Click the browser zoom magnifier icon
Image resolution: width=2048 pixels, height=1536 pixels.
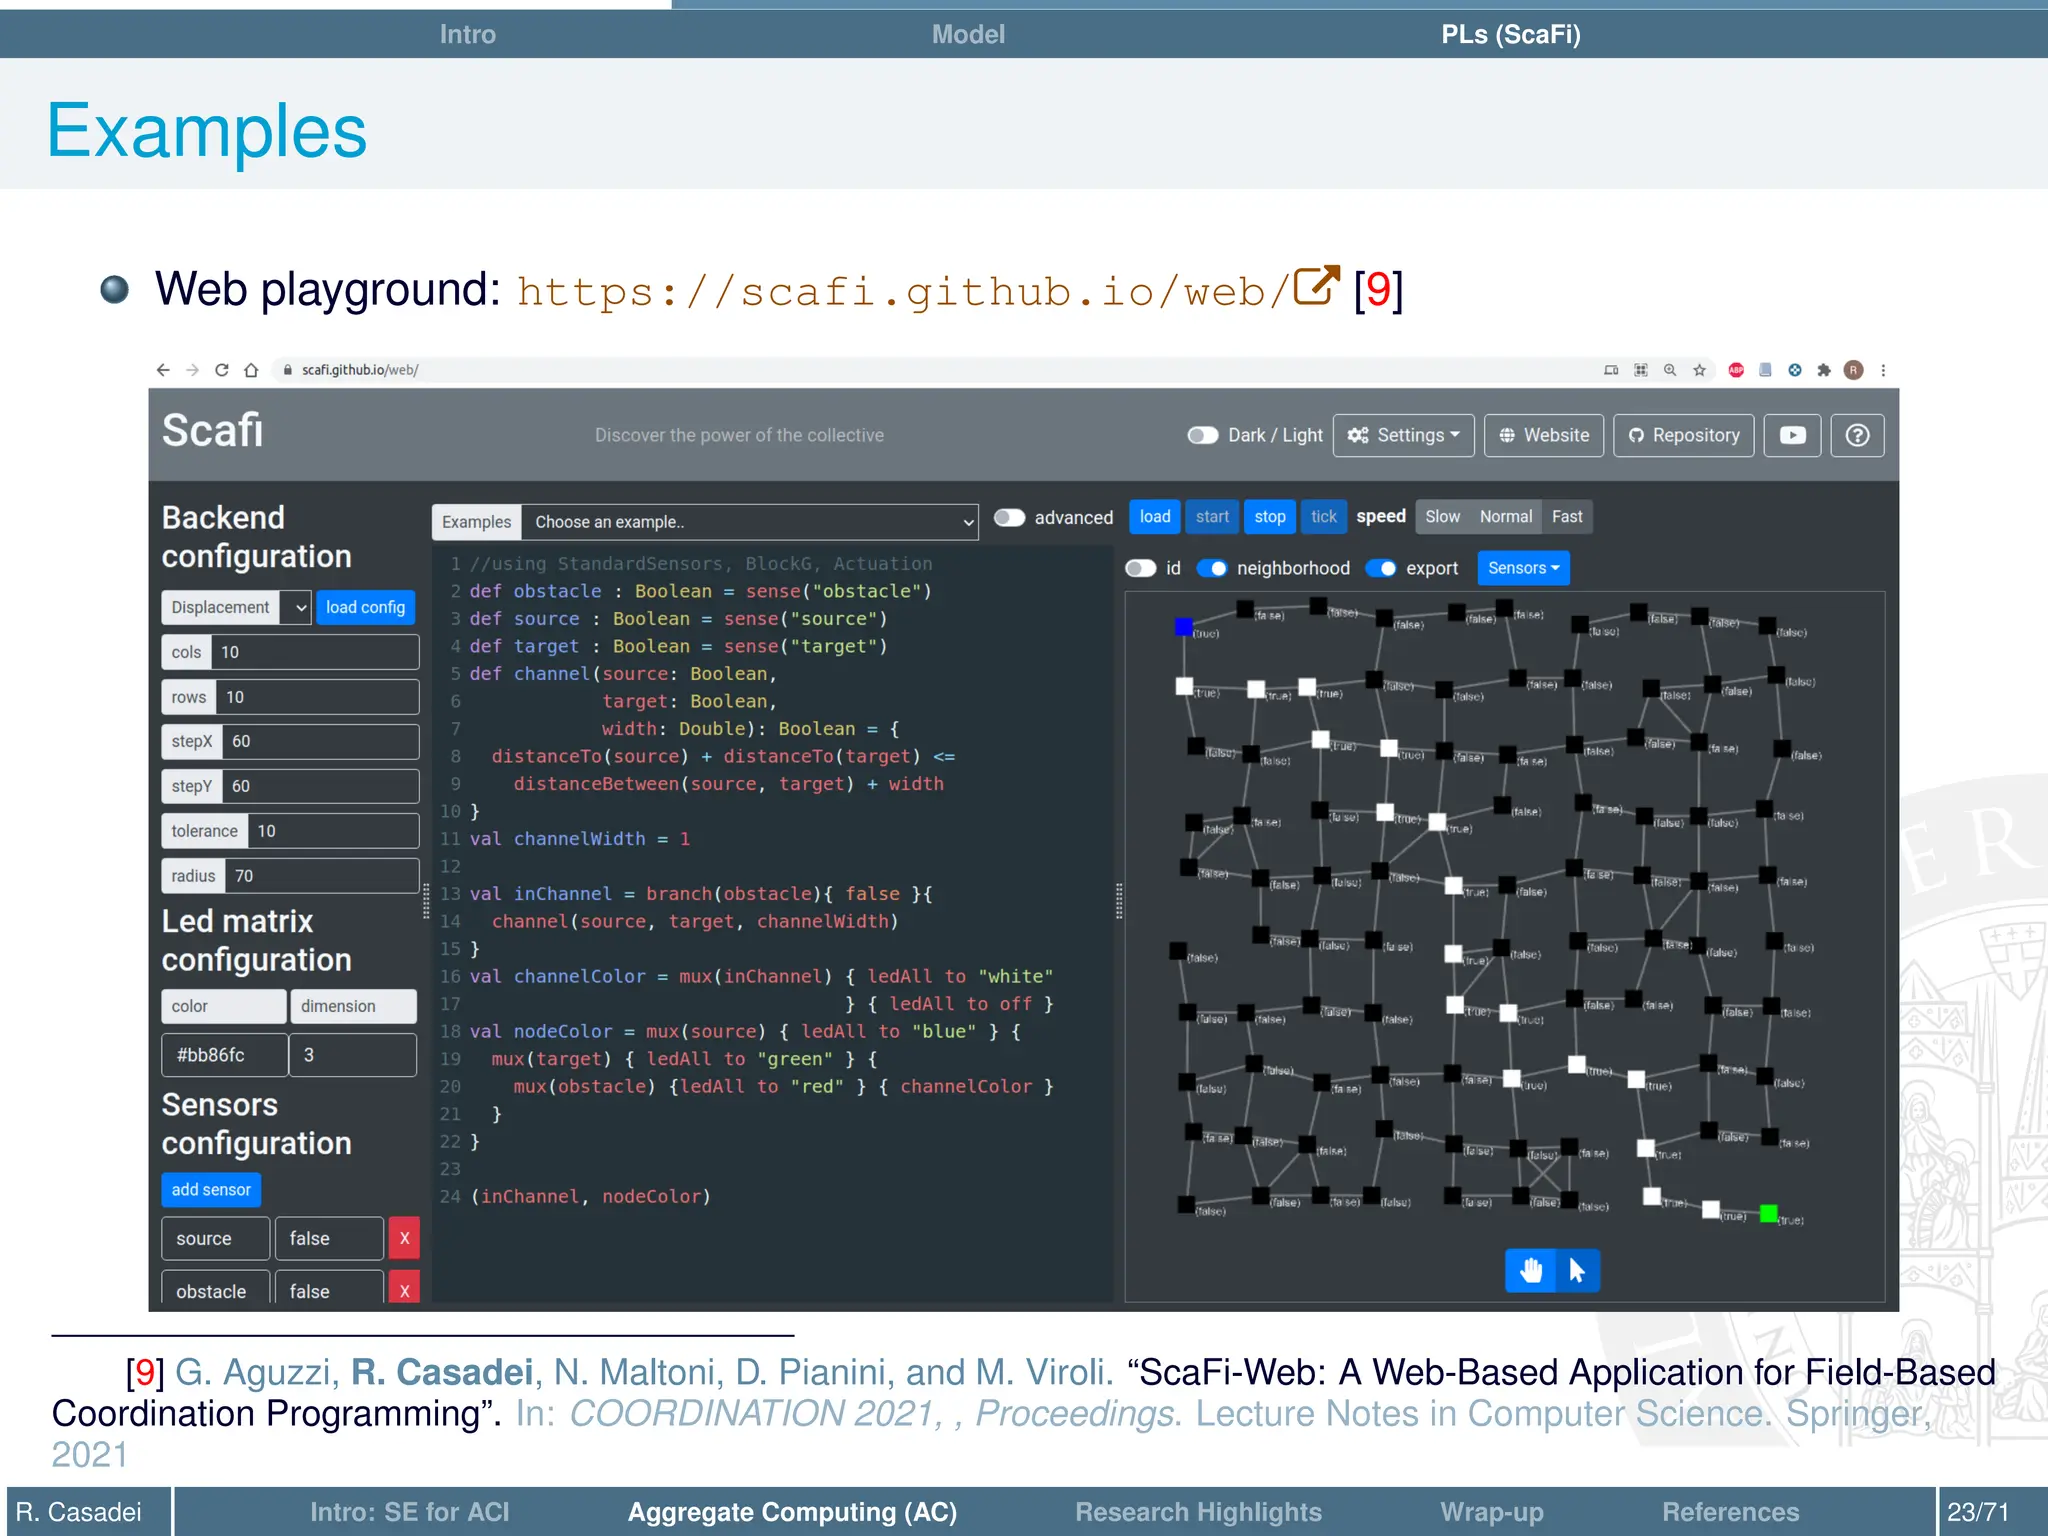click(x=1670, y=370)
